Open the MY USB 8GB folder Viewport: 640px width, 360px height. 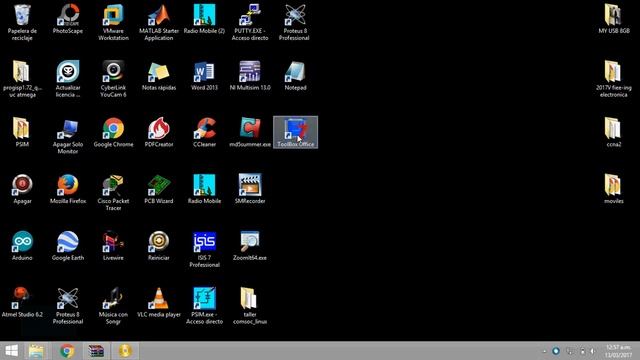tap(613, 19)
